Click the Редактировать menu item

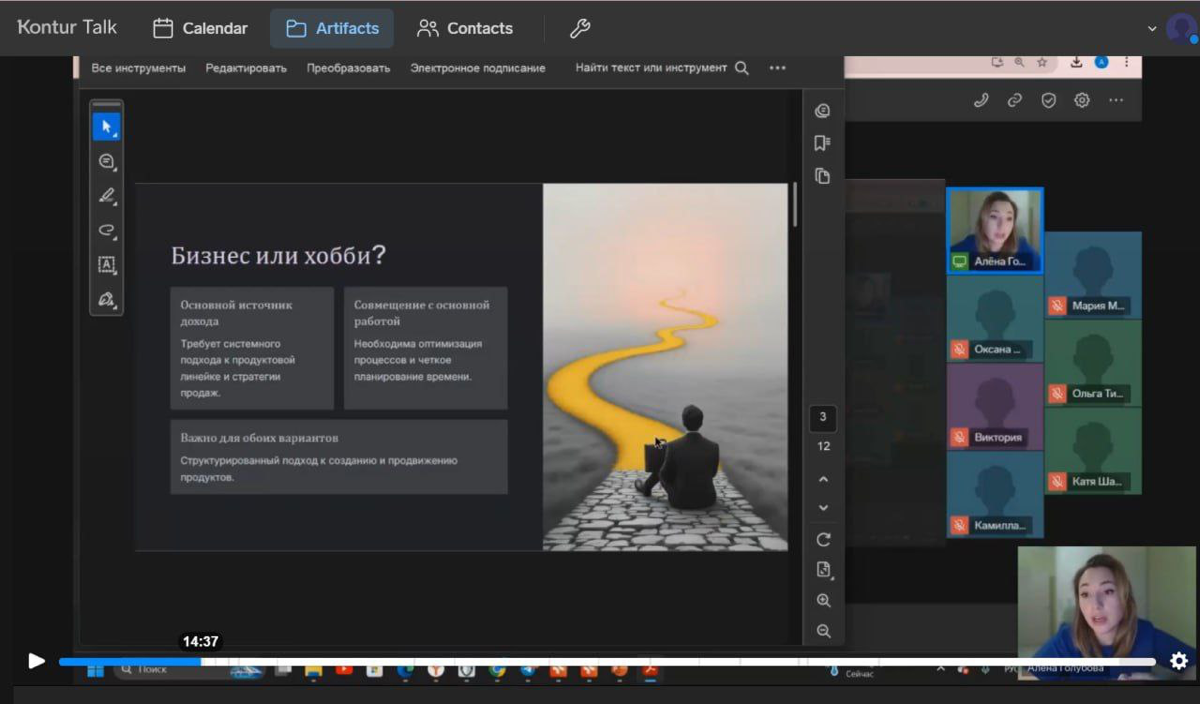click(x=246, y=68)
